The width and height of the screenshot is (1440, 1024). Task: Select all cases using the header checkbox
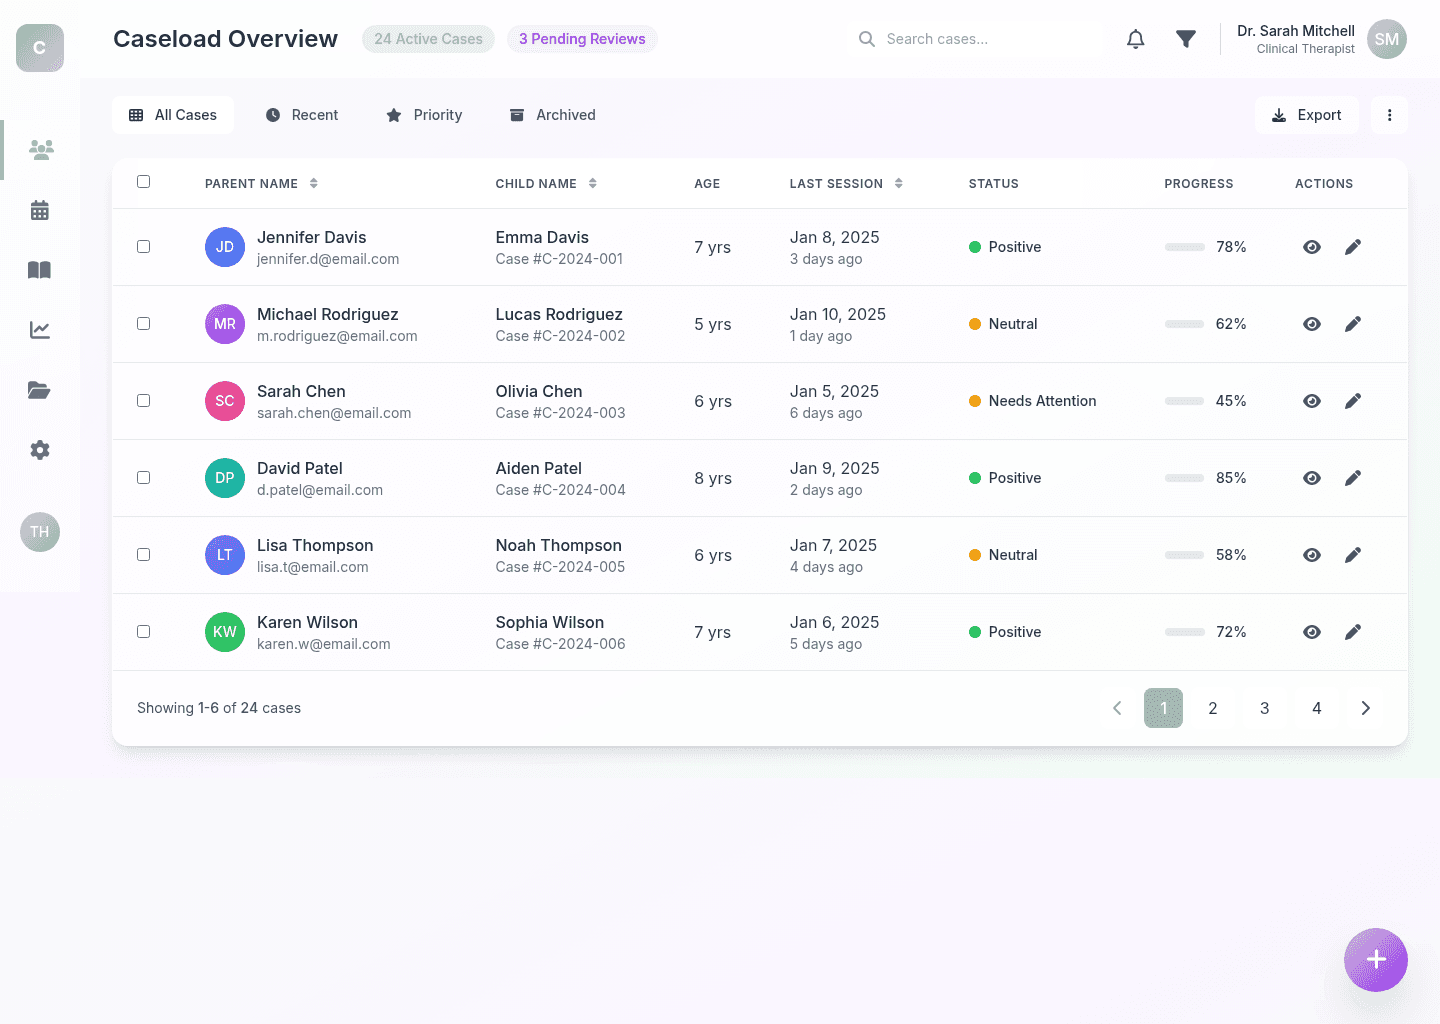click(x=143, y=182)
